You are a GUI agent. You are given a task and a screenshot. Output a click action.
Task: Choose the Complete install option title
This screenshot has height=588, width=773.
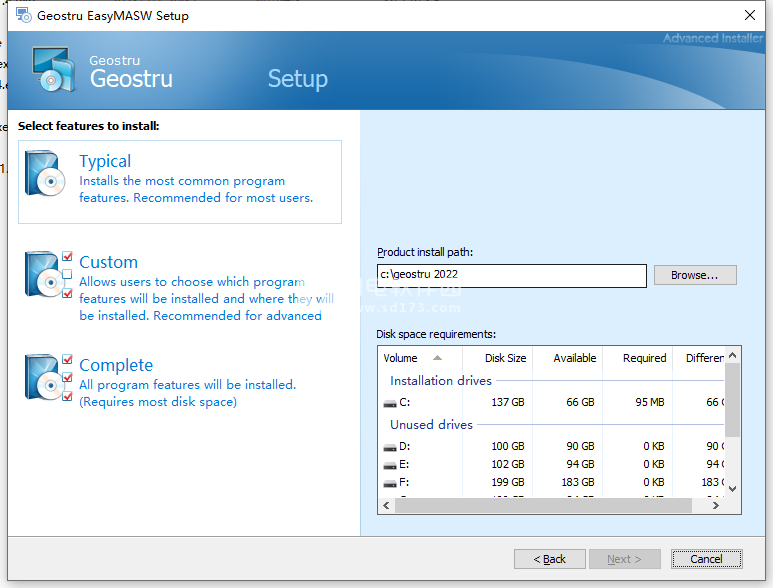[116, 365]
